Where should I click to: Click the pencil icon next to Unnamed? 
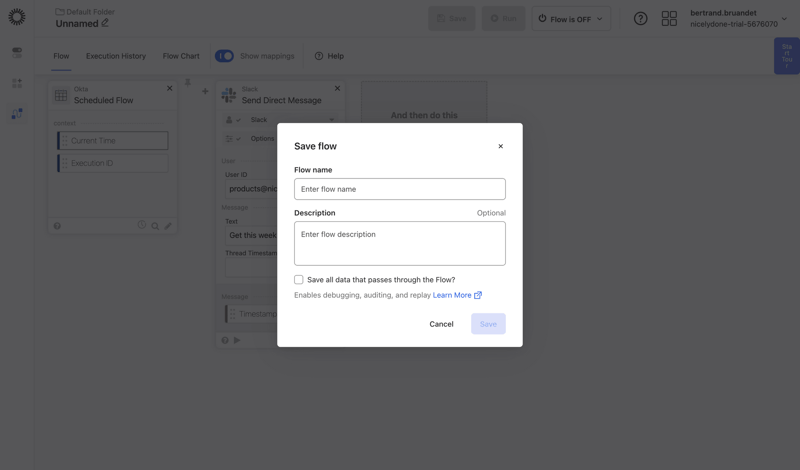[105, 23]
